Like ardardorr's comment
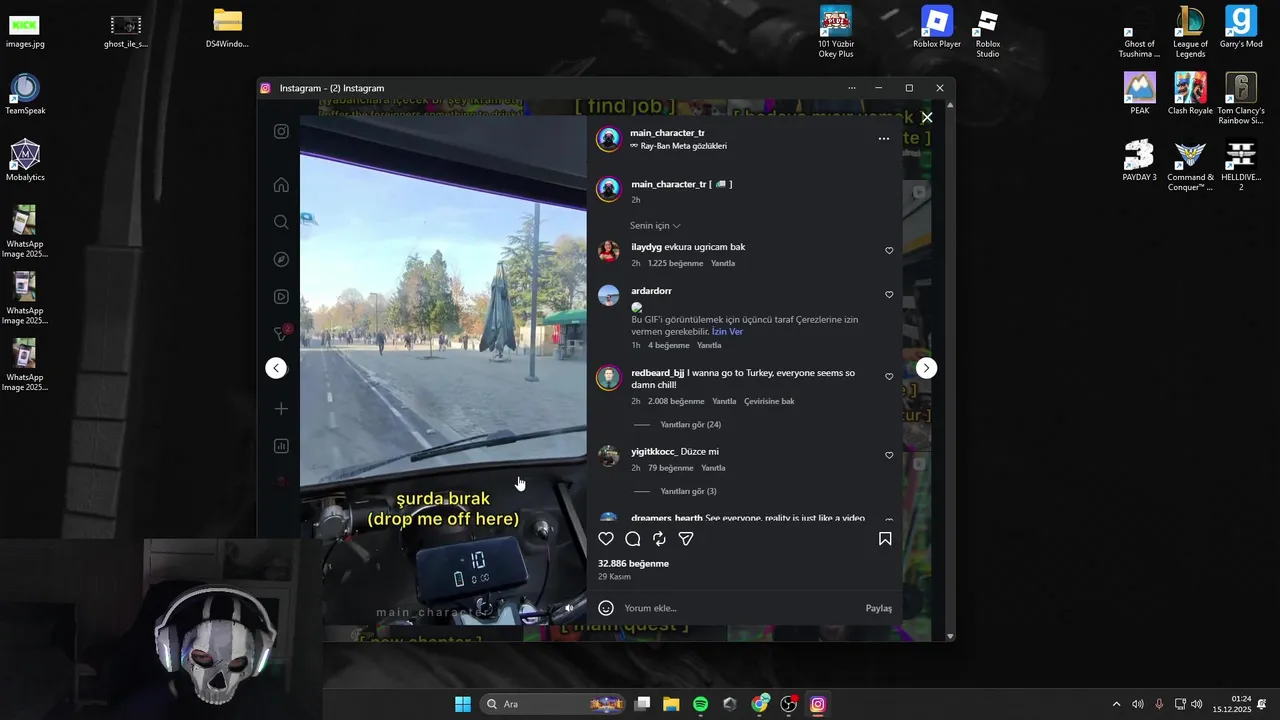The width and height of the screenshot is (1280, 720). pyautogui.click(x=889, y=295)
